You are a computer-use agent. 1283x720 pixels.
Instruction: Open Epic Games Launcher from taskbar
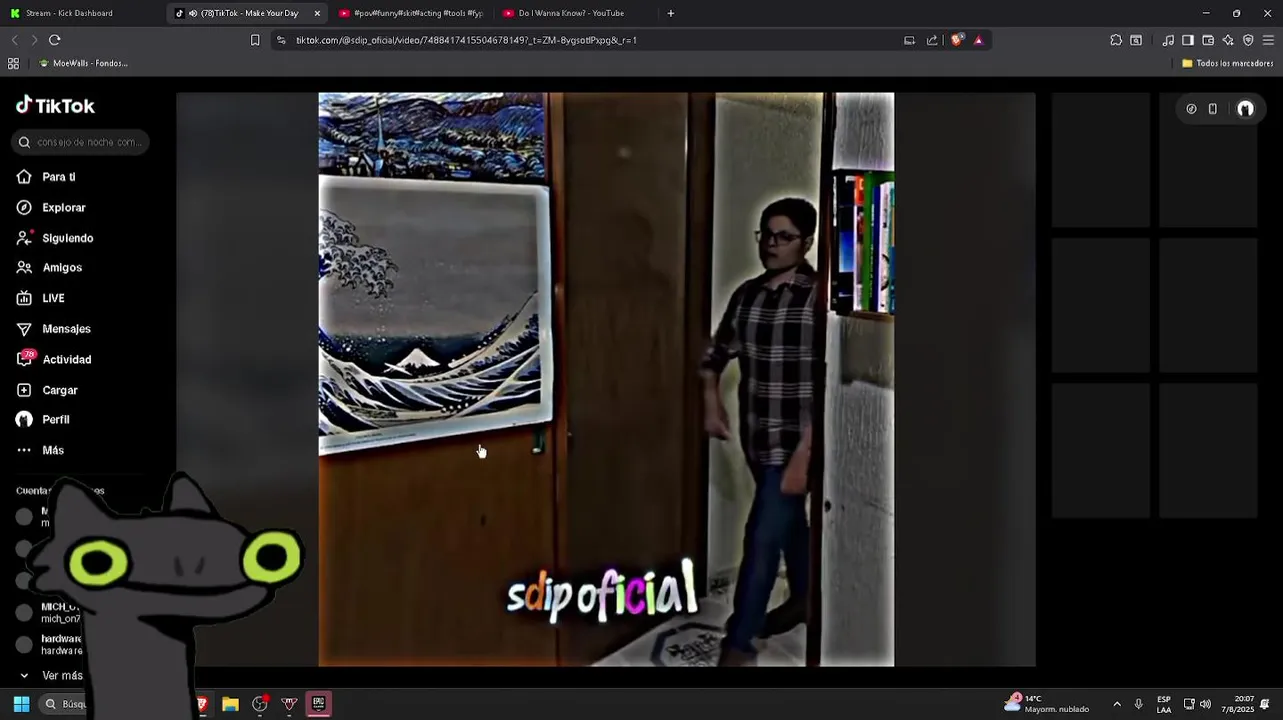318,704
